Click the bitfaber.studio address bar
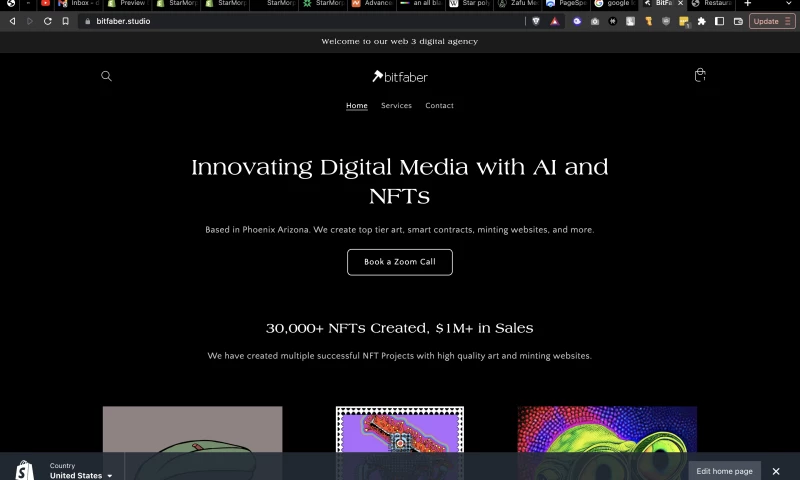This screenshot has width=800, height=480. coord(300,21)
